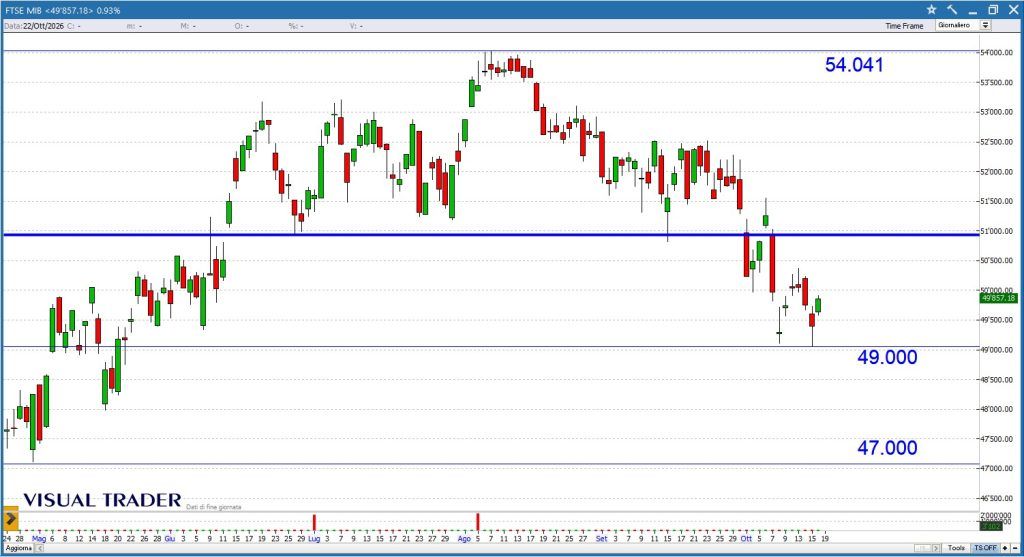Restore the window with the maximize button
The height and width of the screenshot is (557, 1024).
click(993, 10)
